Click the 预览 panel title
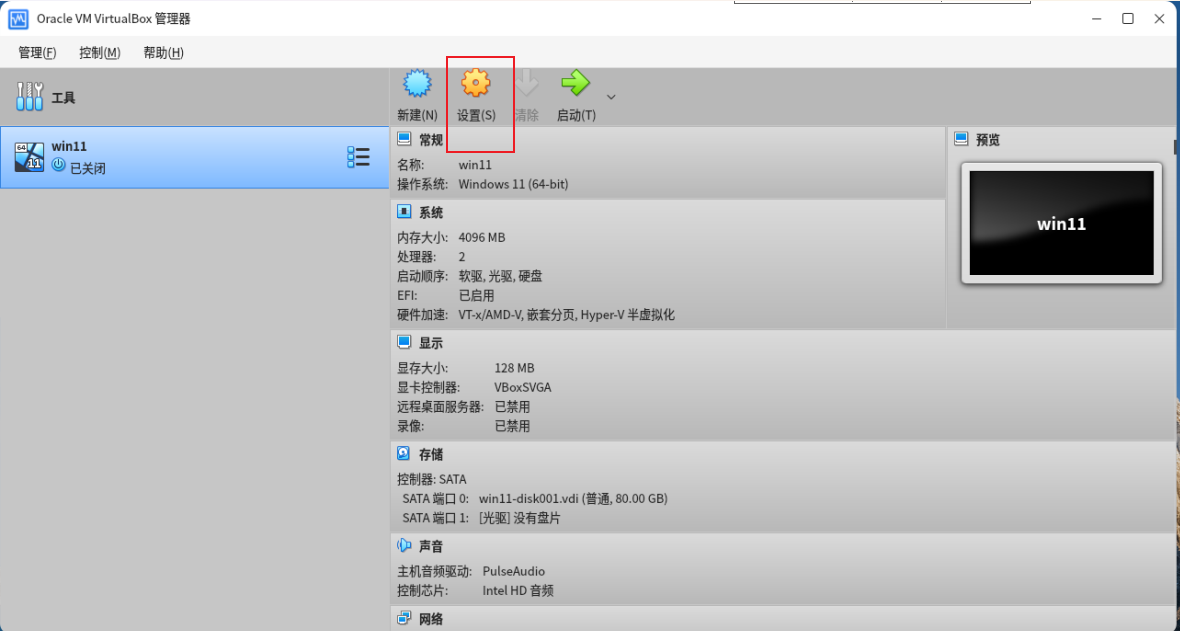The image size is (1180, 631). click(988, 140)
